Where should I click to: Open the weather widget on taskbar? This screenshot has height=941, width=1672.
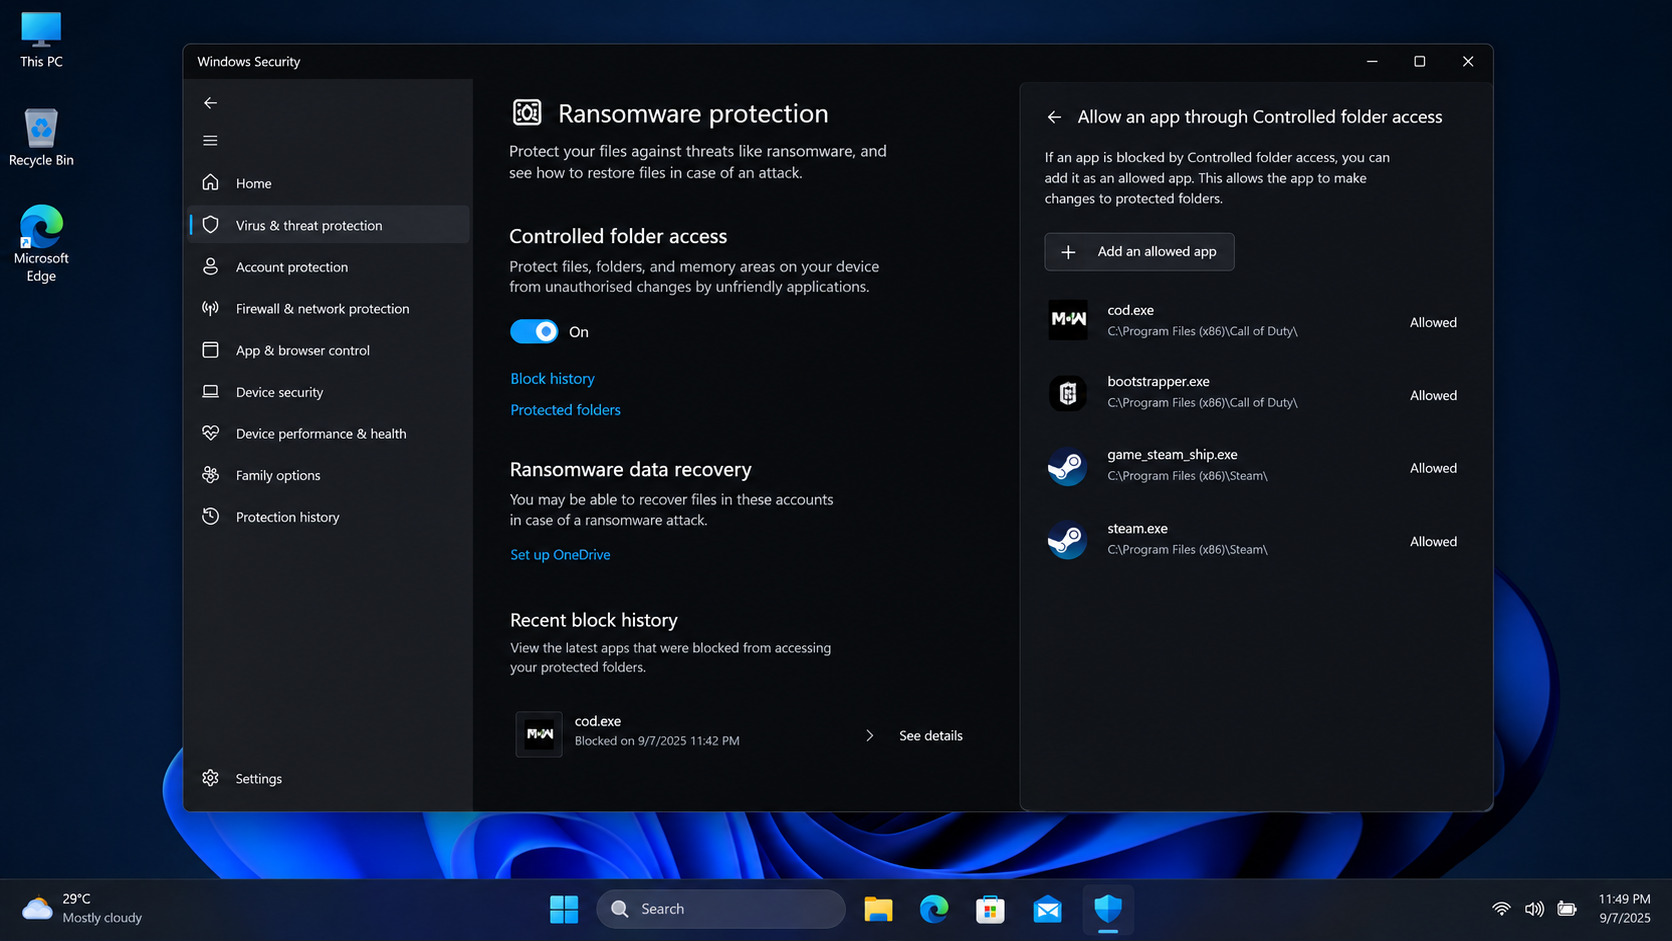[82, 908]
